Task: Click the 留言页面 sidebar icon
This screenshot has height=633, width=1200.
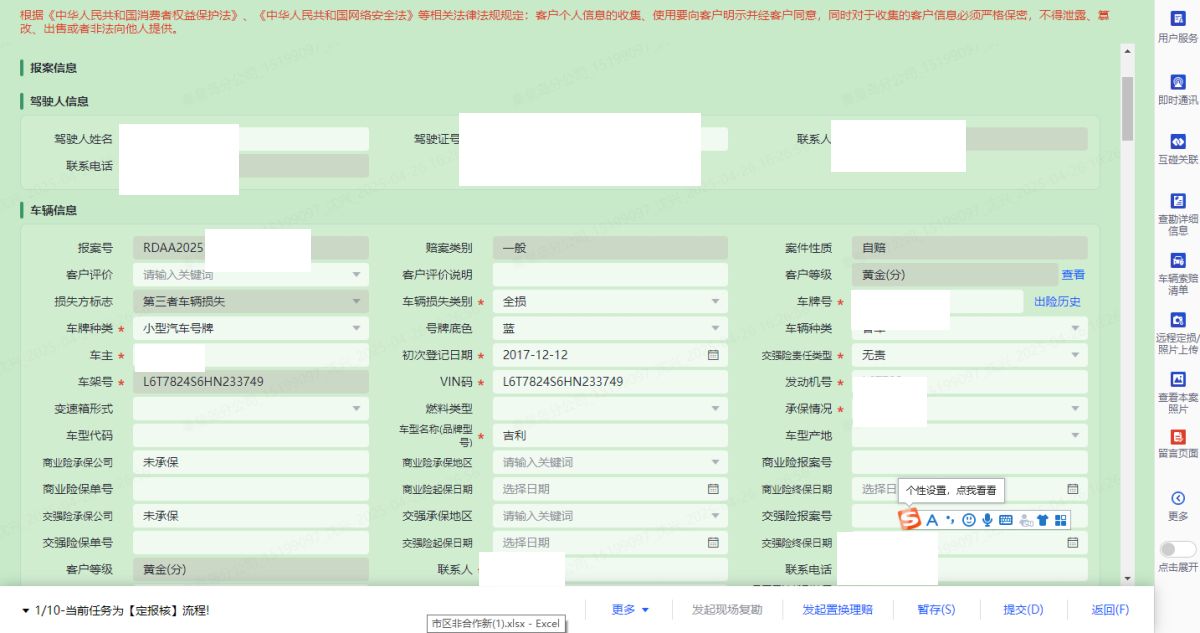Action: coord(1177,442)
